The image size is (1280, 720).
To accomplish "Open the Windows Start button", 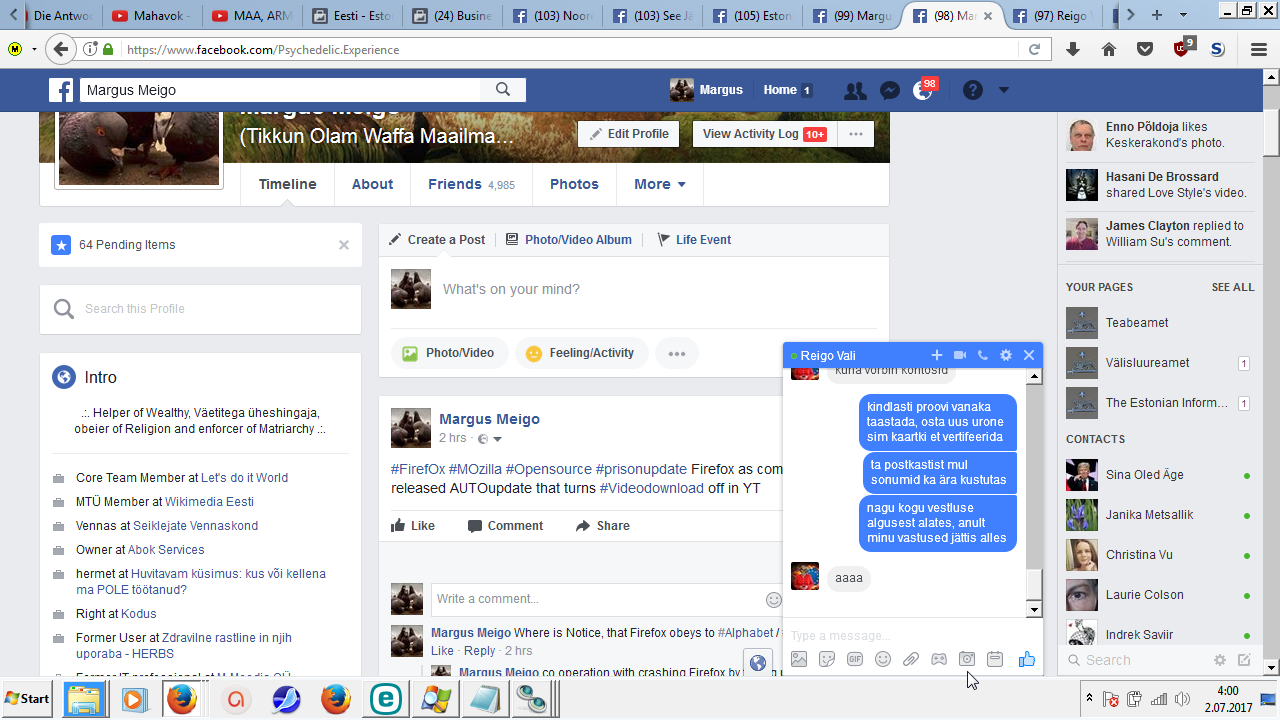I will click(28, 699).
